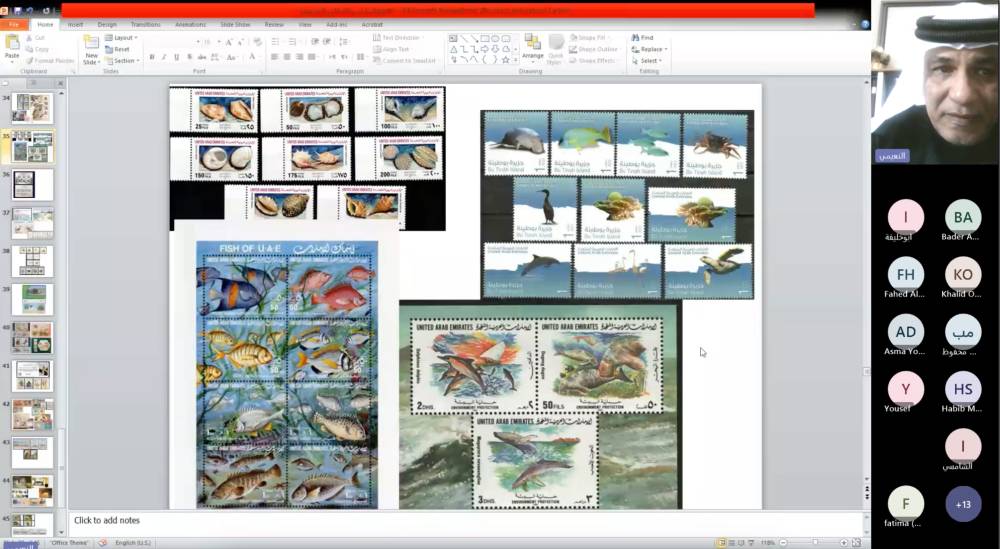Open the Slide Show tab
1000x549 pixels.
click(x=235, y=24)
